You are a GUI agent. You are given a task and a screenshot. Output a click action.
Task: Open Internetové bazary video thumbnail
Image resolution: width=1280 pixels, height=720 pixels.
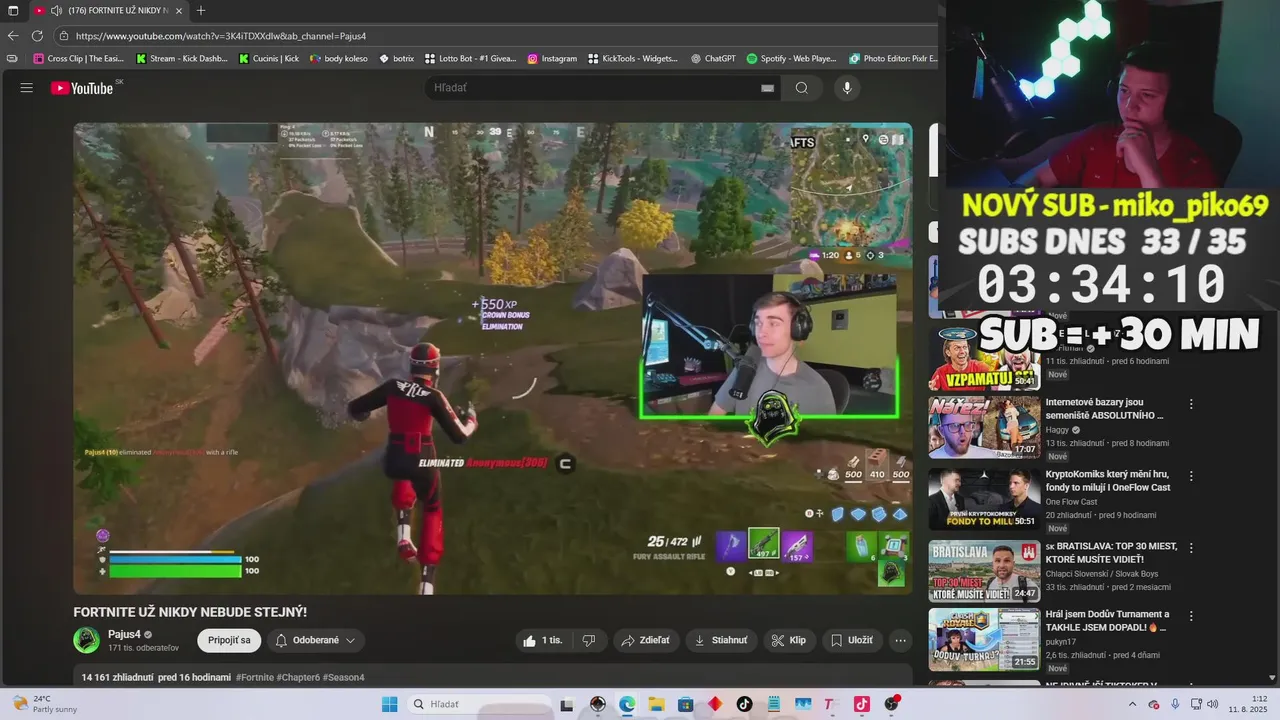(984, 427)
